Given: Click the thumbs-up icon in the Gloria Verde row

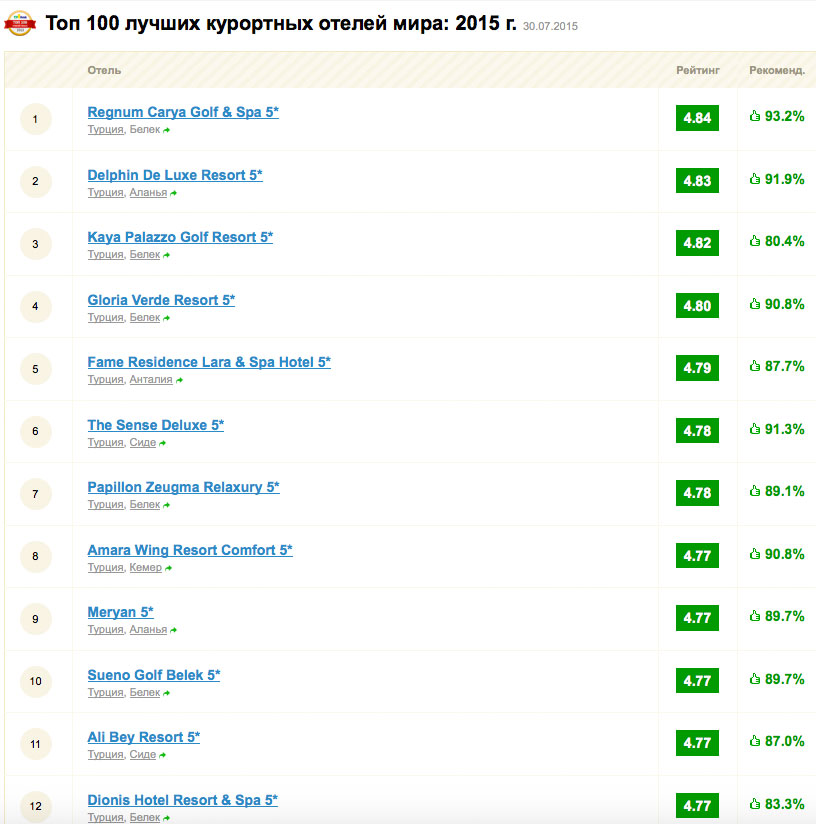Looking at the screenshot, I should pyautogui.click(x=755, y=304).
